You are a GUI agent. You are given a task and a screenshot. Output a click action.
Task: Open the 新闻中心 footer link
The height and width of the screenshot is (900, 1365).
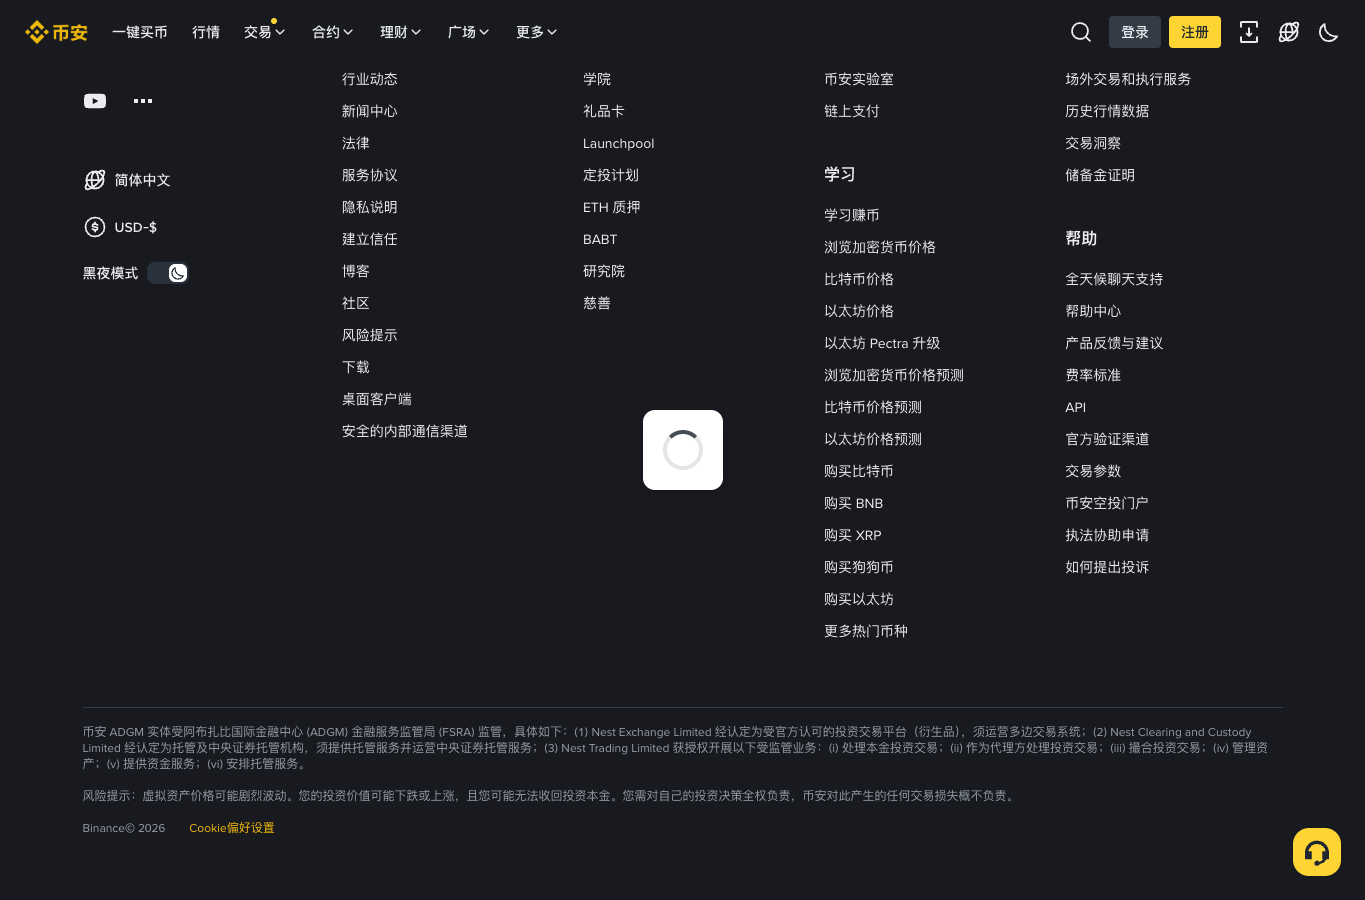[x=370, y=111]
